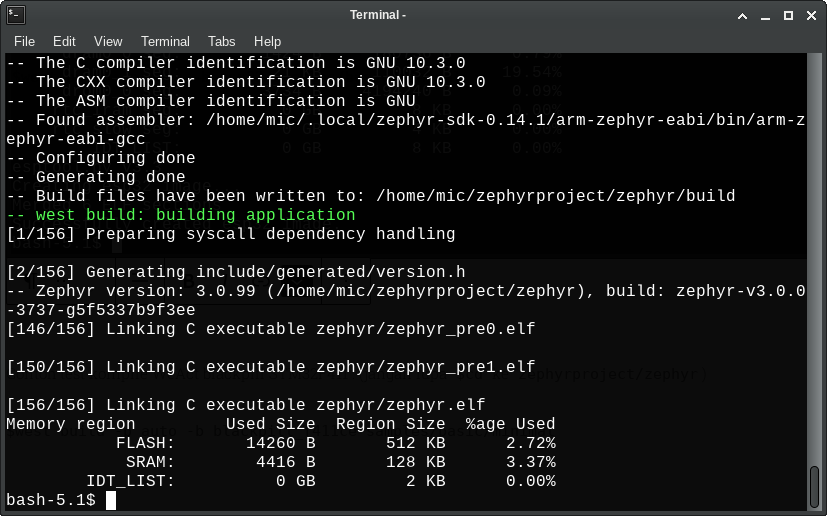Open the Terminal menu
This screenshot has width=827, height=516.
tap(165, 41)
